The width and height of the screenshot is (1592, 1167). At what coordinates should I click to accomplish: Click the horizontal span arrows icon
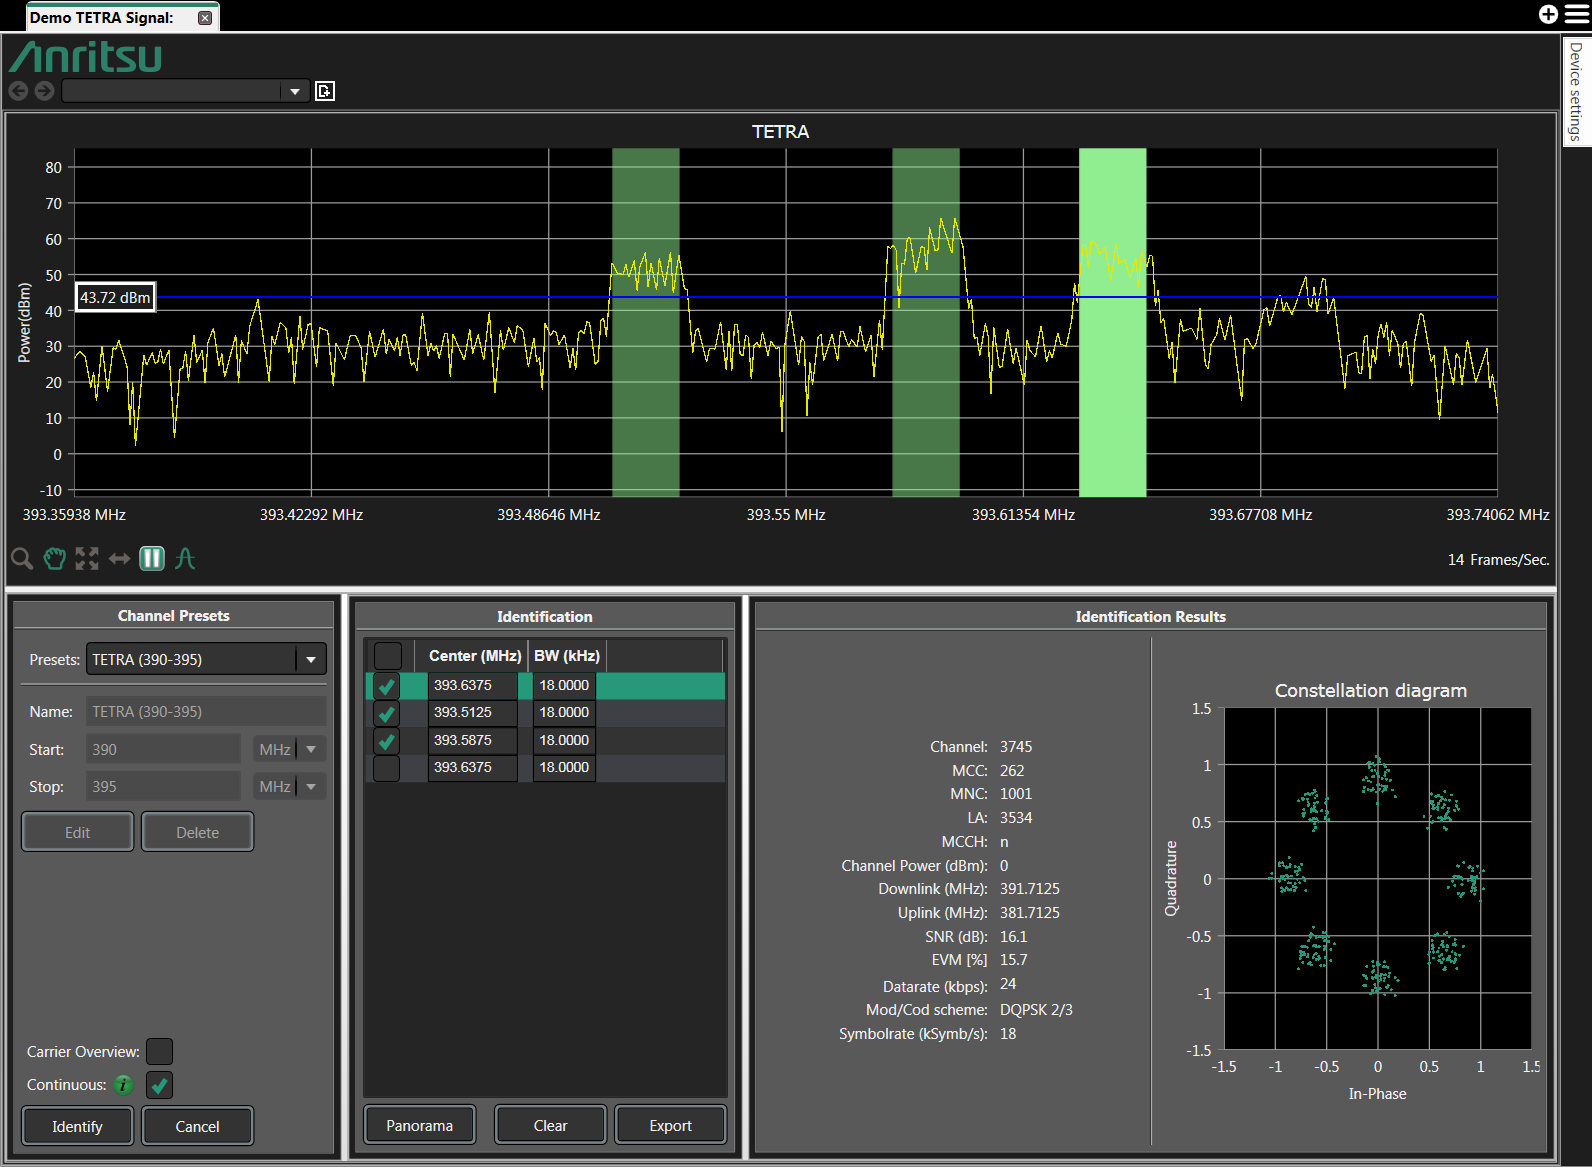[119, 558]
